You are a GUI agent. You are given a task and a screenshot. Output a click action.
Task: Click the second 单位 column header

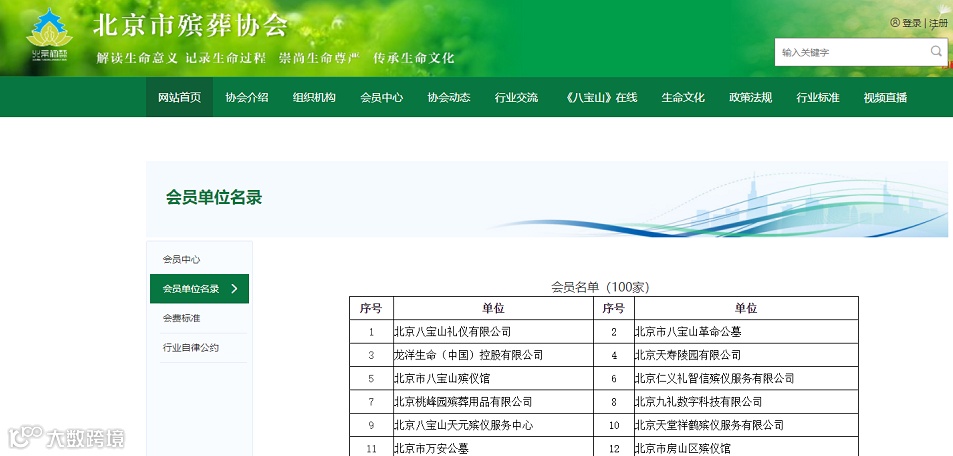746,308
